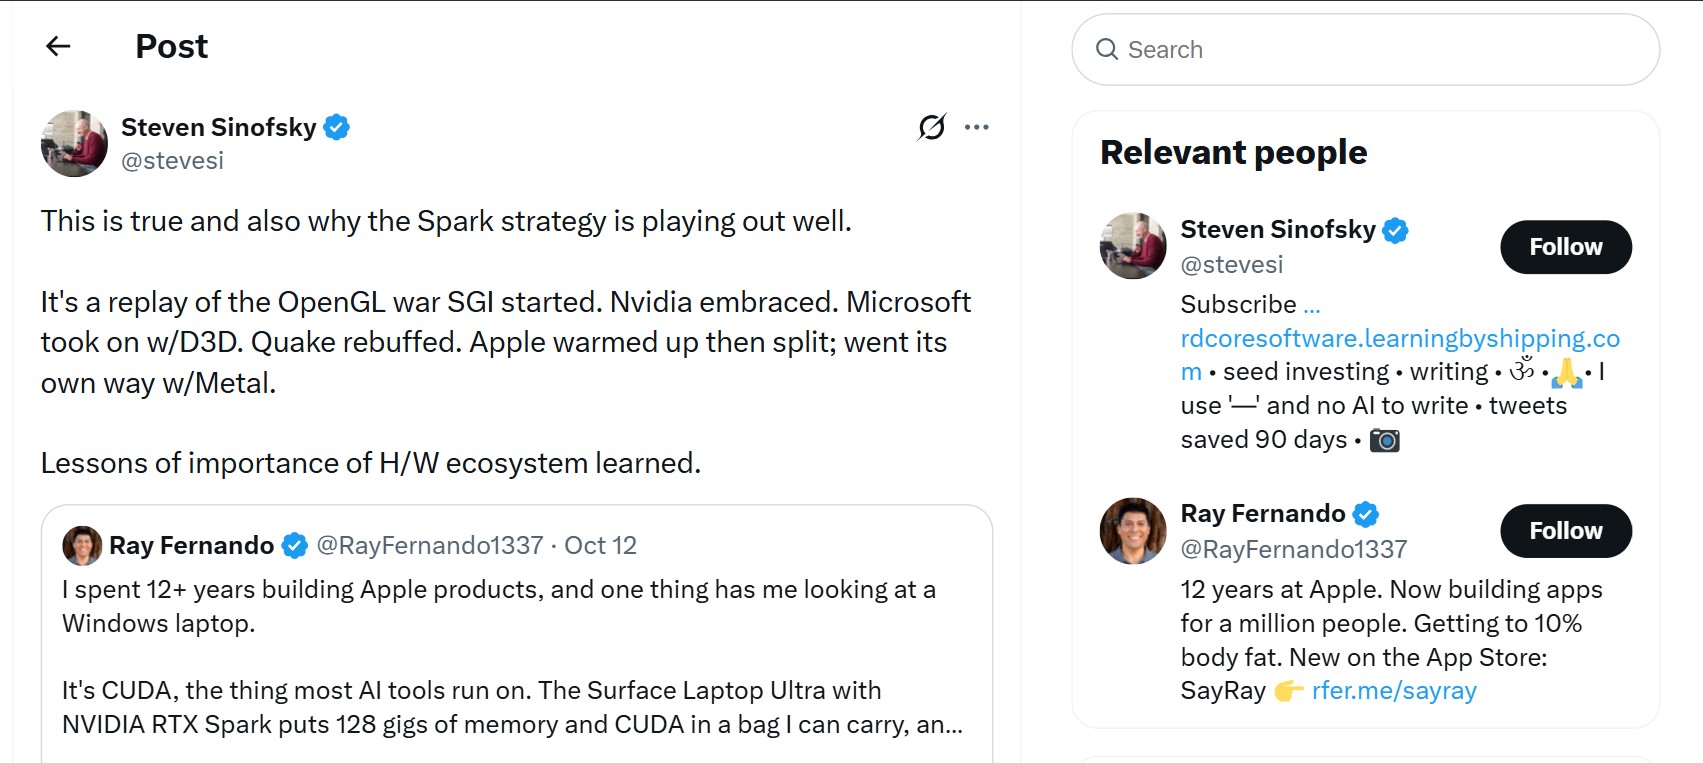1703x763 pixels.
Task: Open Steven Sinofsky's avatar on the post
Action: point(74,143)
